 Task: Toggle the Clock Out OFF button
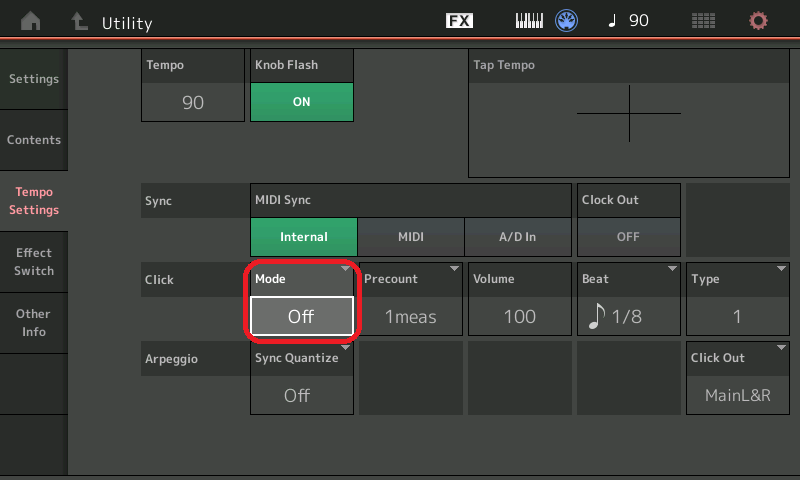(x=628, y=237)
